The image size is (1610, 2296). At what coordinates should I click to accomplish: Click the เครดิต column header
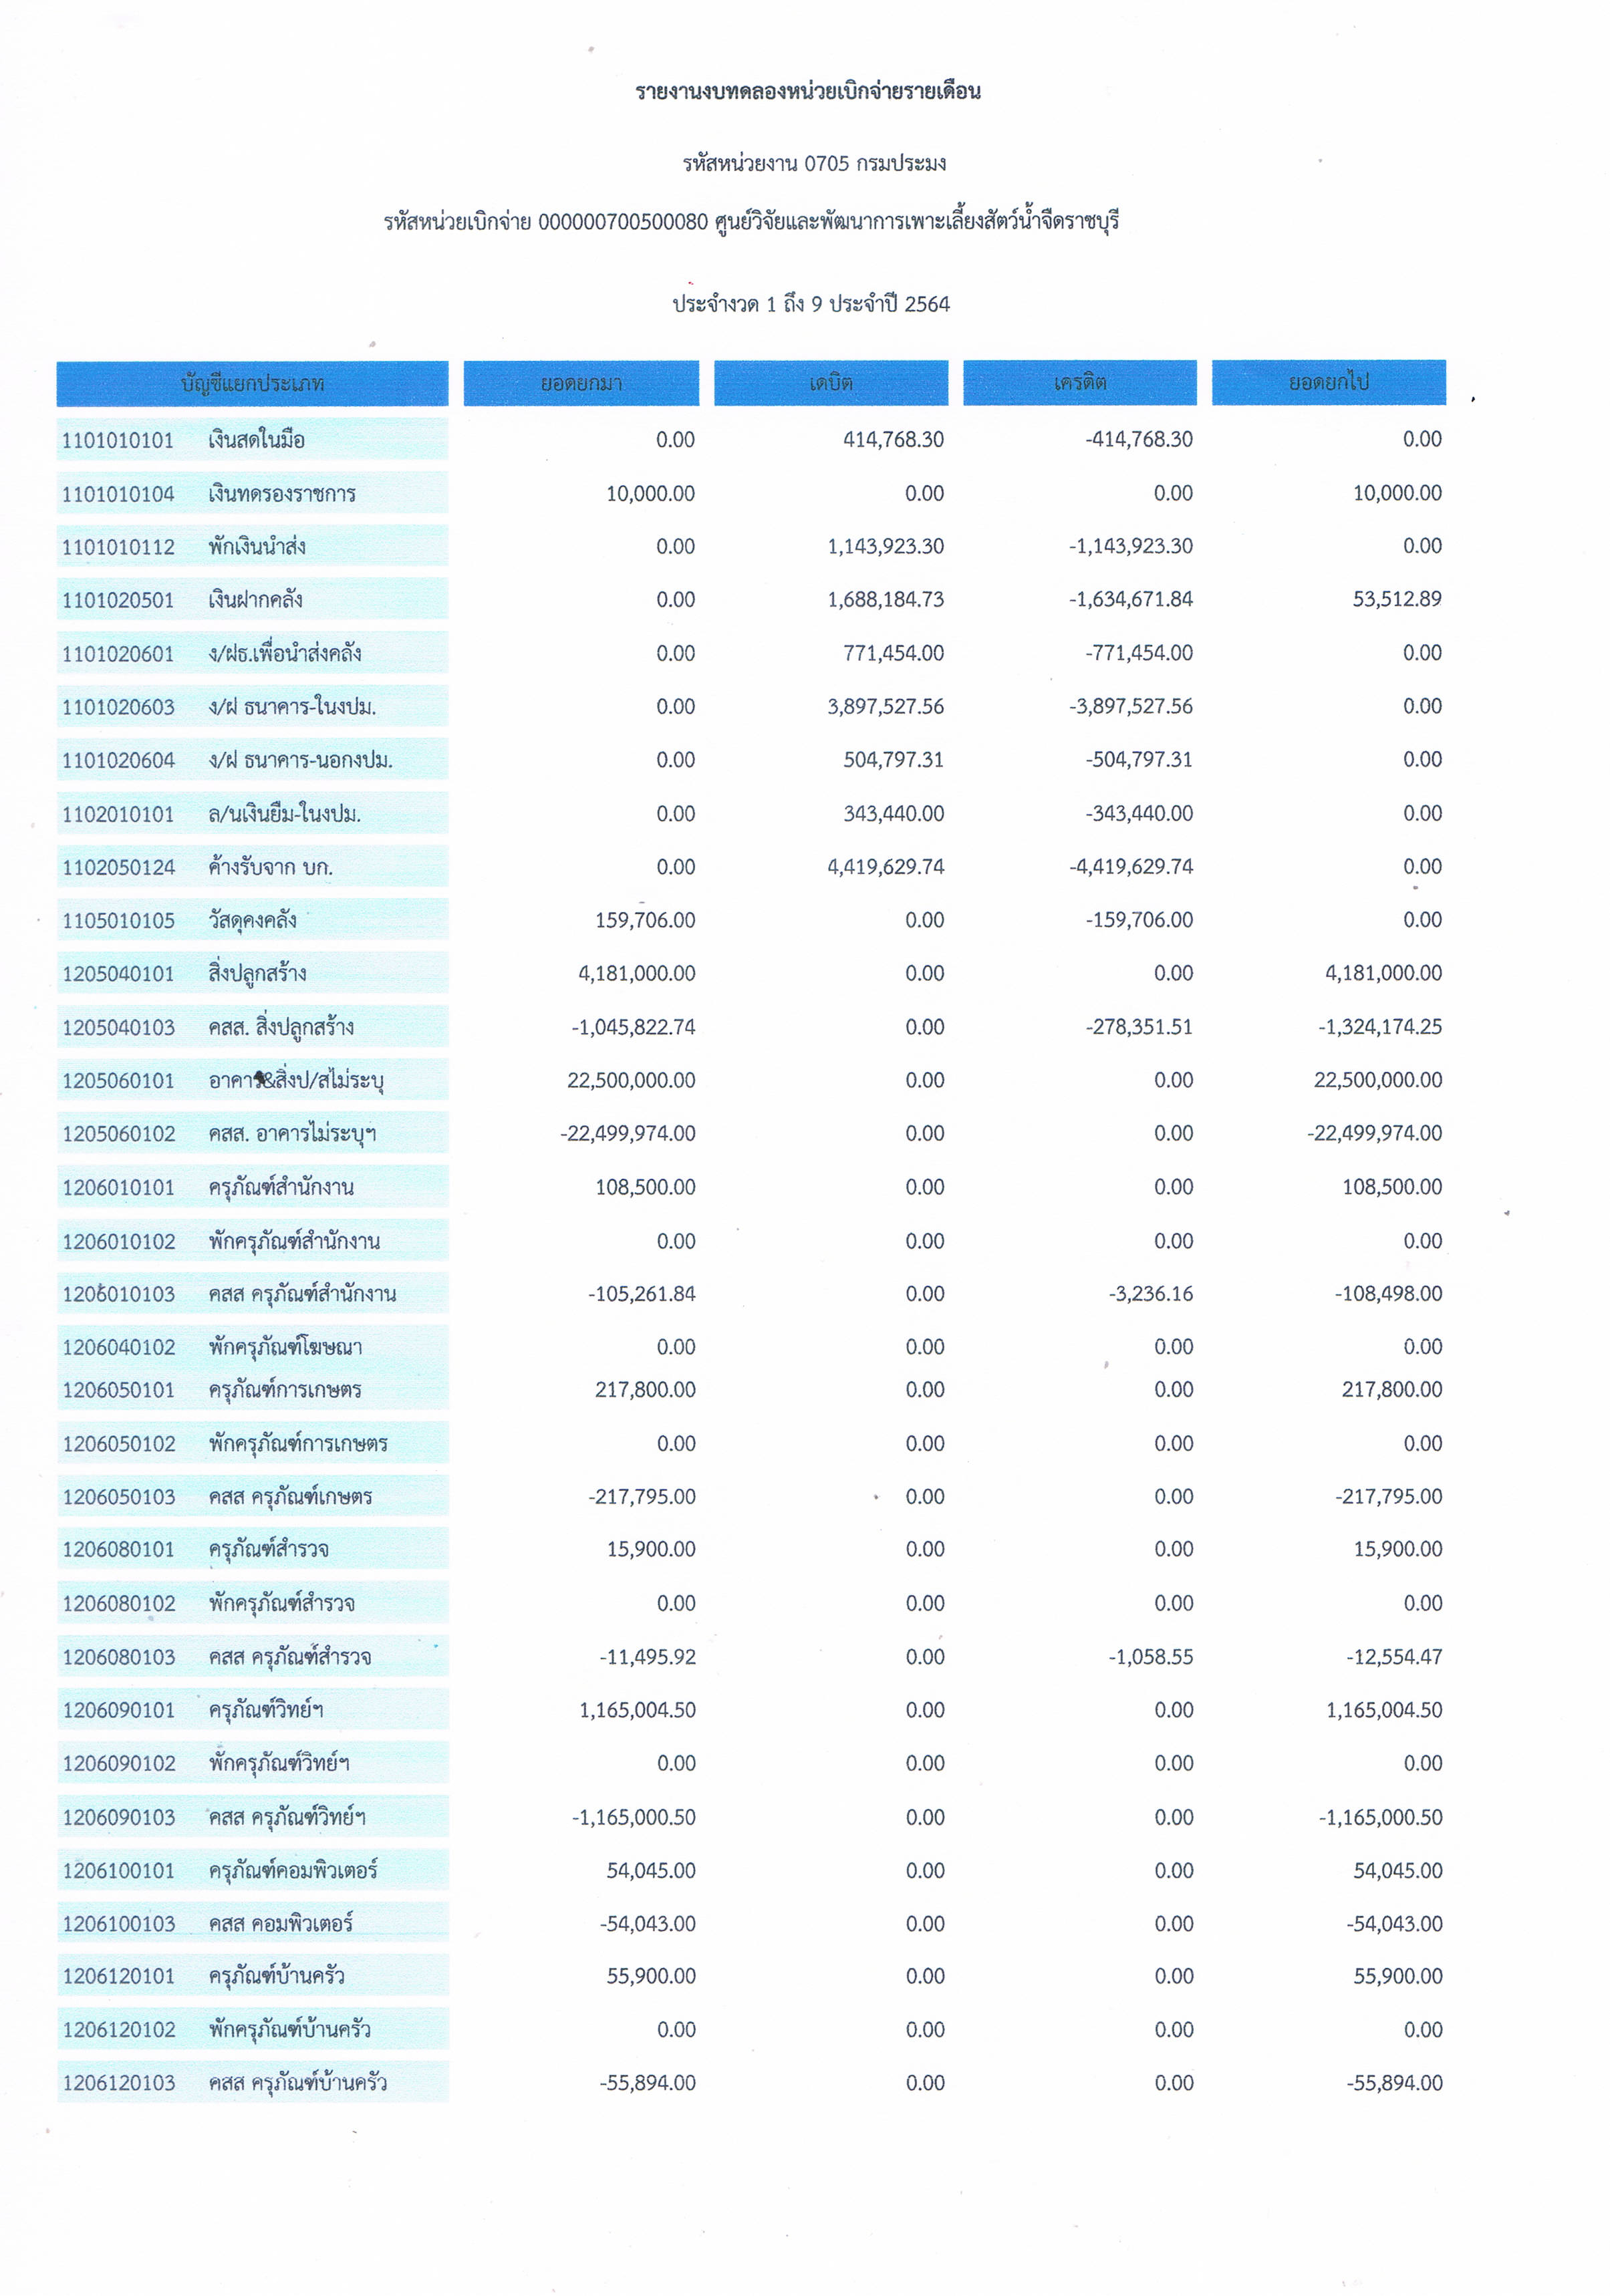pyautogui.click(x=1079, y=383)
